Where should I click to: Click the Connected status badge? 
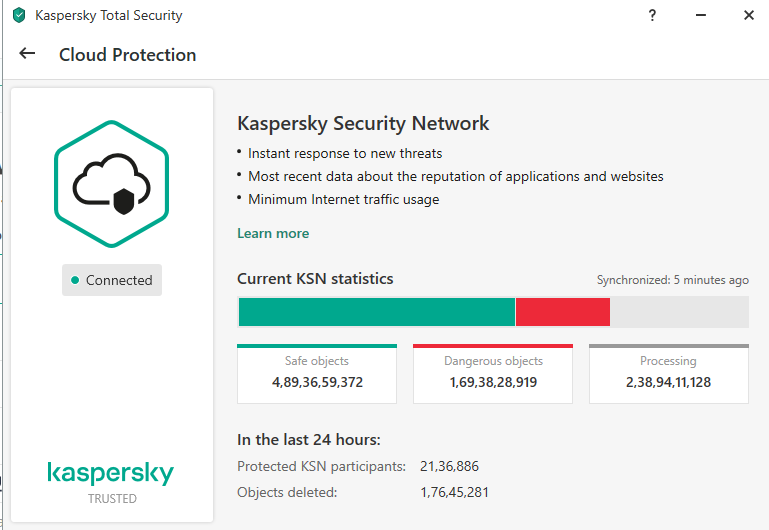click(x=112, y=280)
